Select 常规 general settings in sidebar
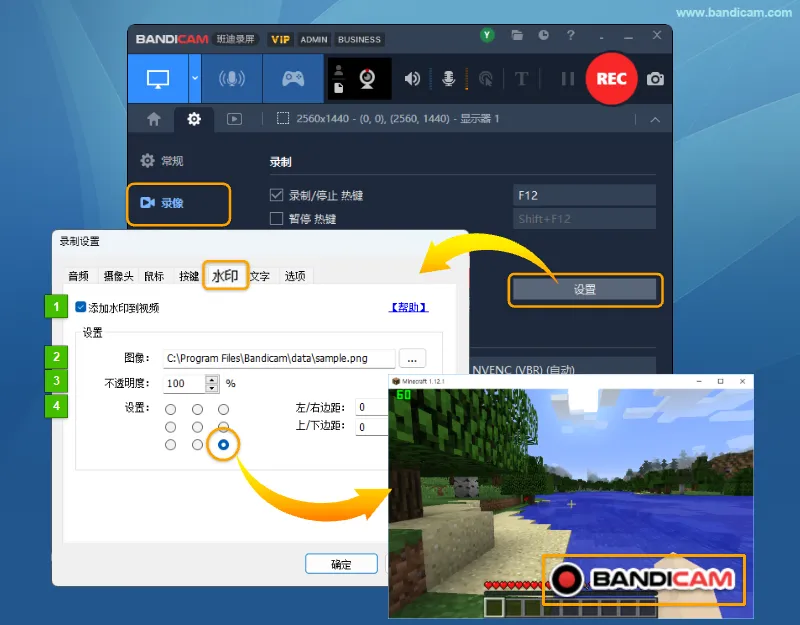This screenshot has width=800, height=625. 162,161
